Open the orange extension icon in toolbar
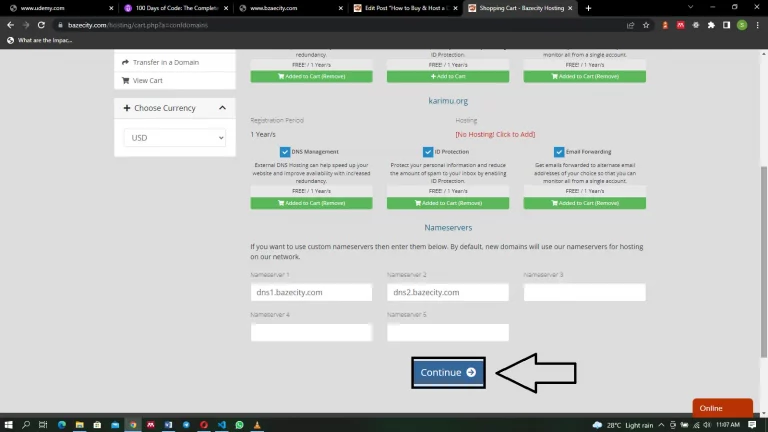 (665, 25)
